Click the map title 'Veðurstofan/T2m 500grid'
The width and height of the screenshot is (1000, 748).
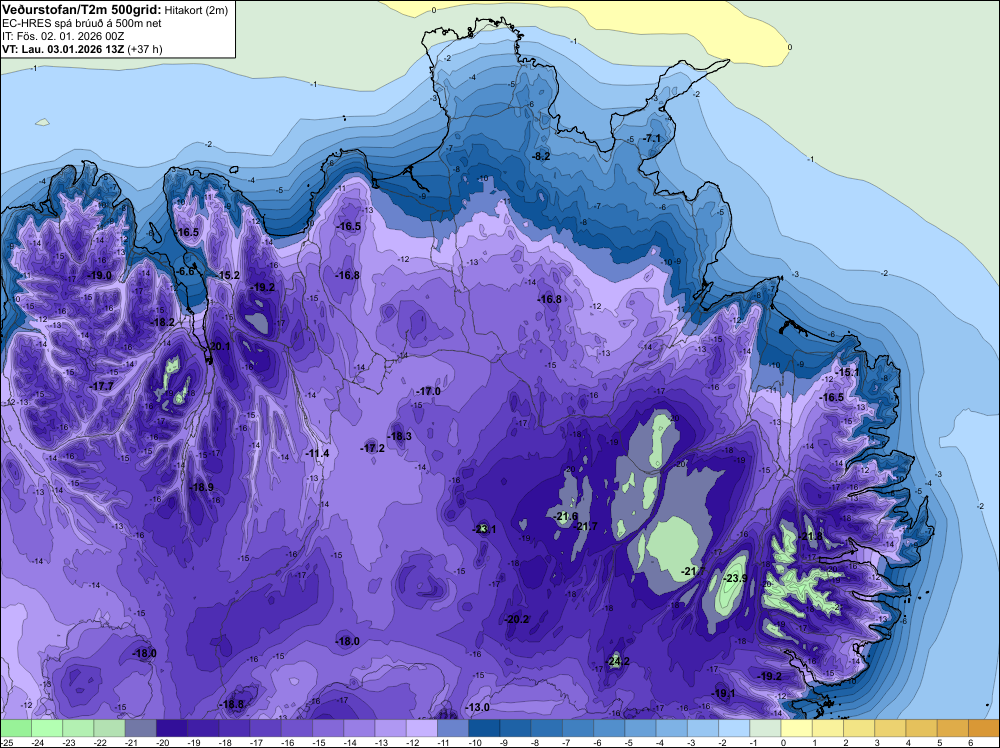[x=82, y=10]
